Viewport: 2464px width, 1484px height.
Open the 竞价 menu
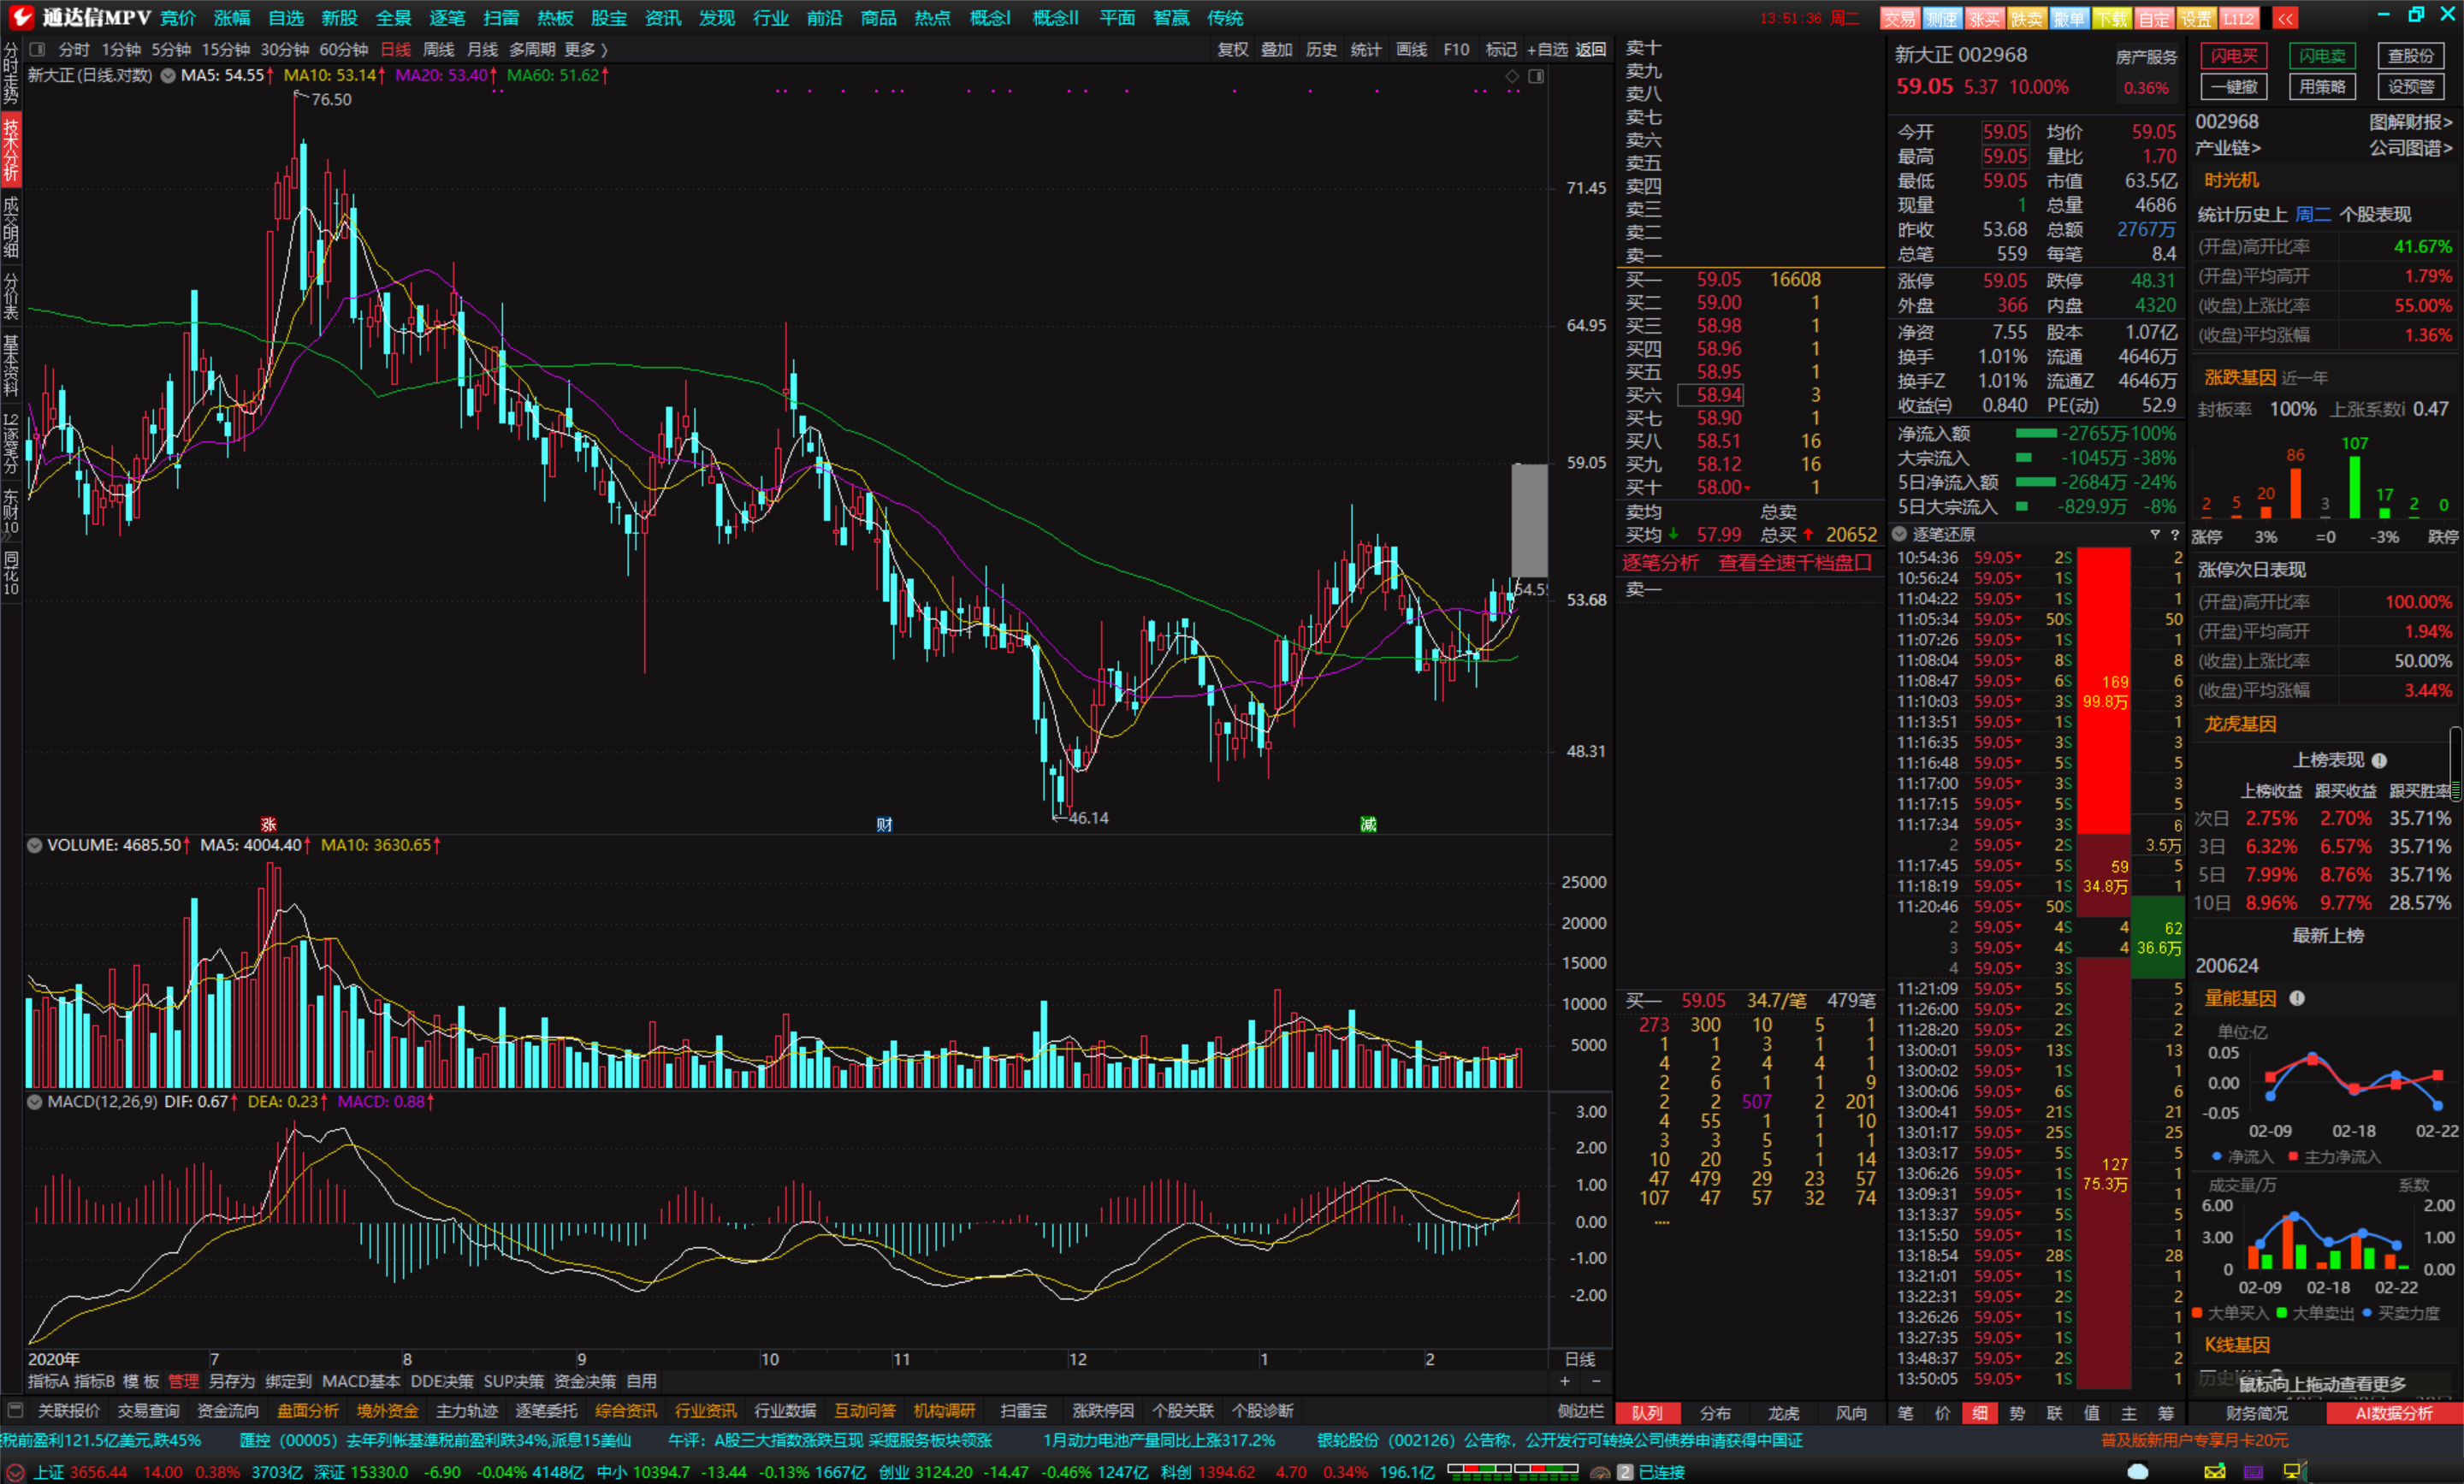pos(178,18)
